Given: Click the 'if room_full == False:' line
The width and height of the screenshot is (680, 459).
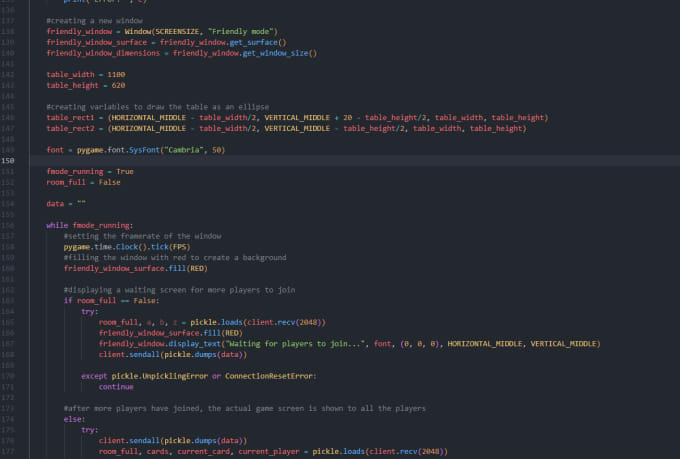Looking at the screenshot, I should coord(111,301).
